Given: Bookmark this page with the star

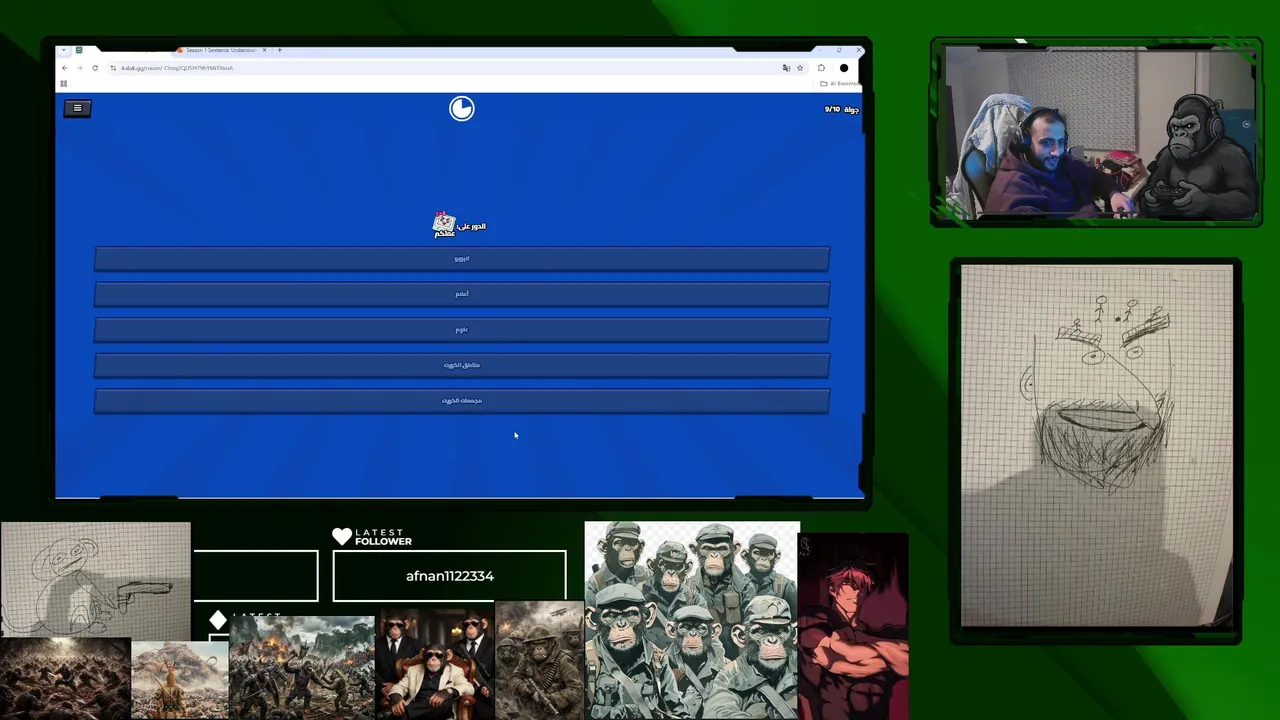Looking at the screenshot, I should [x=800, y=68].
